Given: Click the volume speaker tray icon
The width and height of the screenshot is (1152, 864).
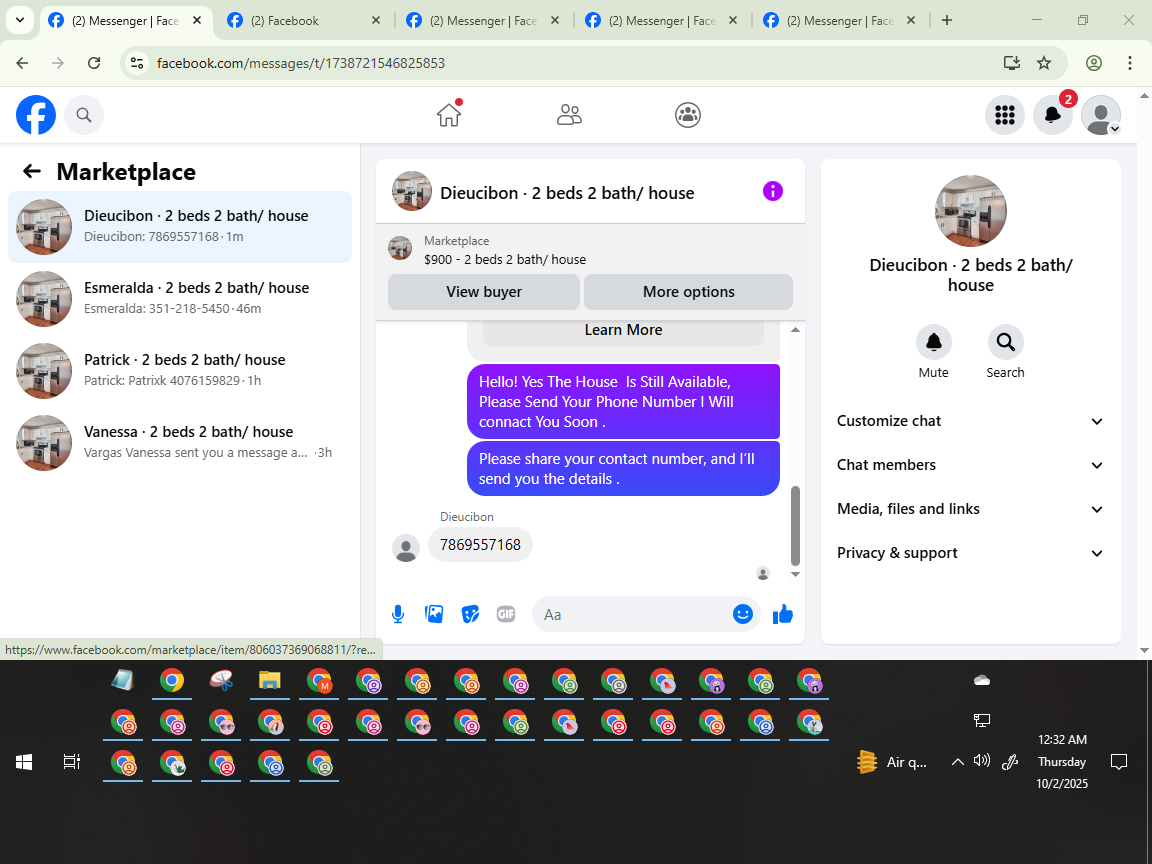Looking at the screenshot, I should coord(982,761).
